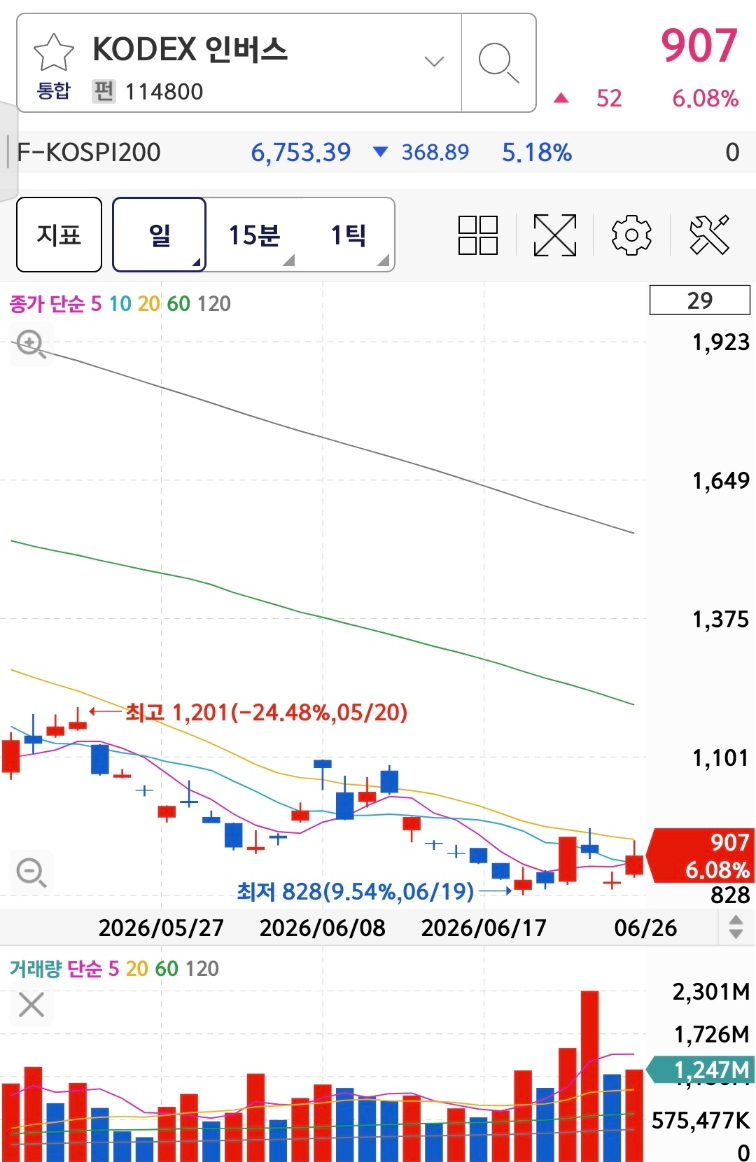756x1162 pixels.
Task: Open the 지표 indicators button
Action: [59, 235]
